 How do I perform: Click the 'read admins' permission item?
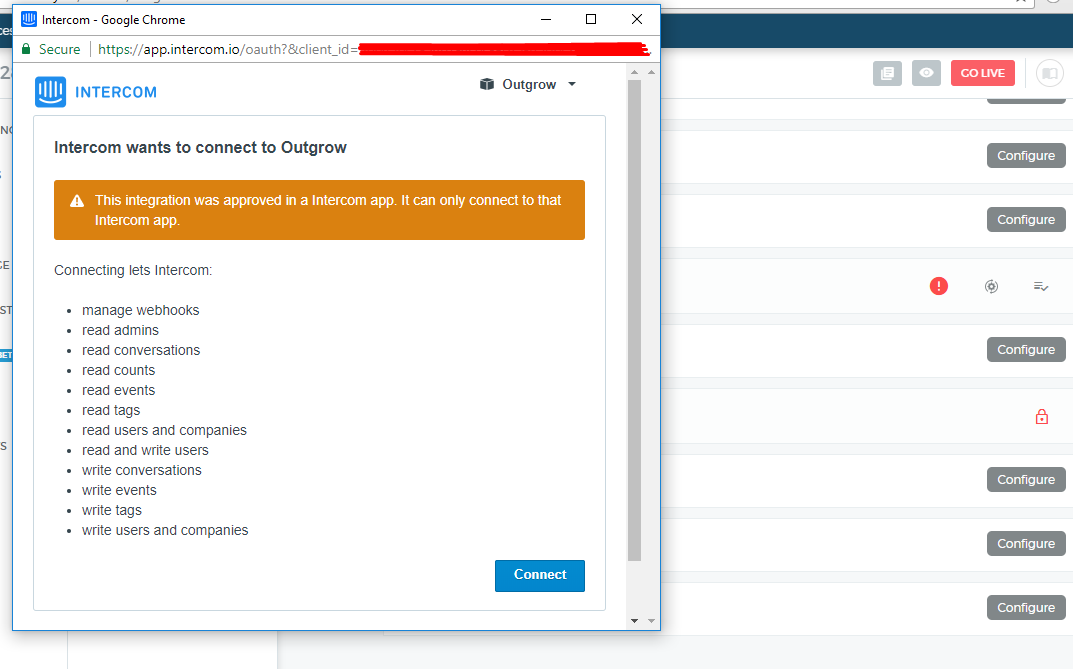[120, 330]
